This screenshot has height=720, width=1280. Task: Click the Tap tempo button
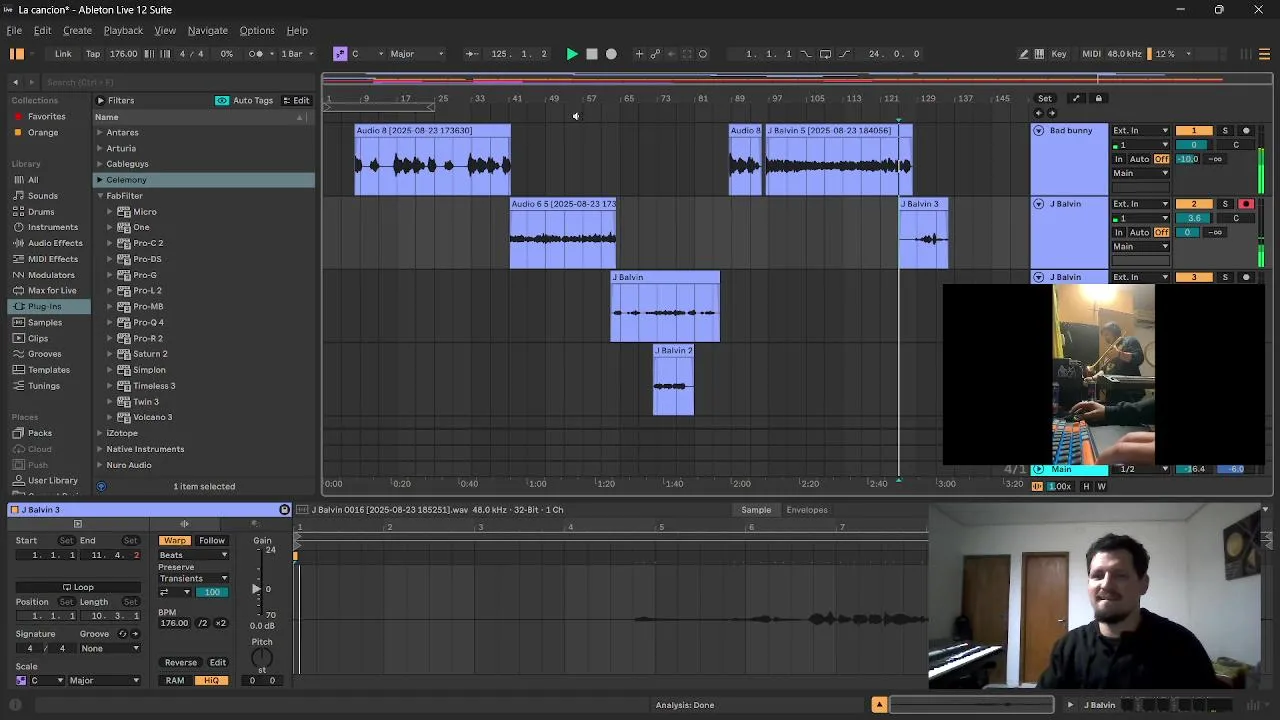(x=93, y=54)
